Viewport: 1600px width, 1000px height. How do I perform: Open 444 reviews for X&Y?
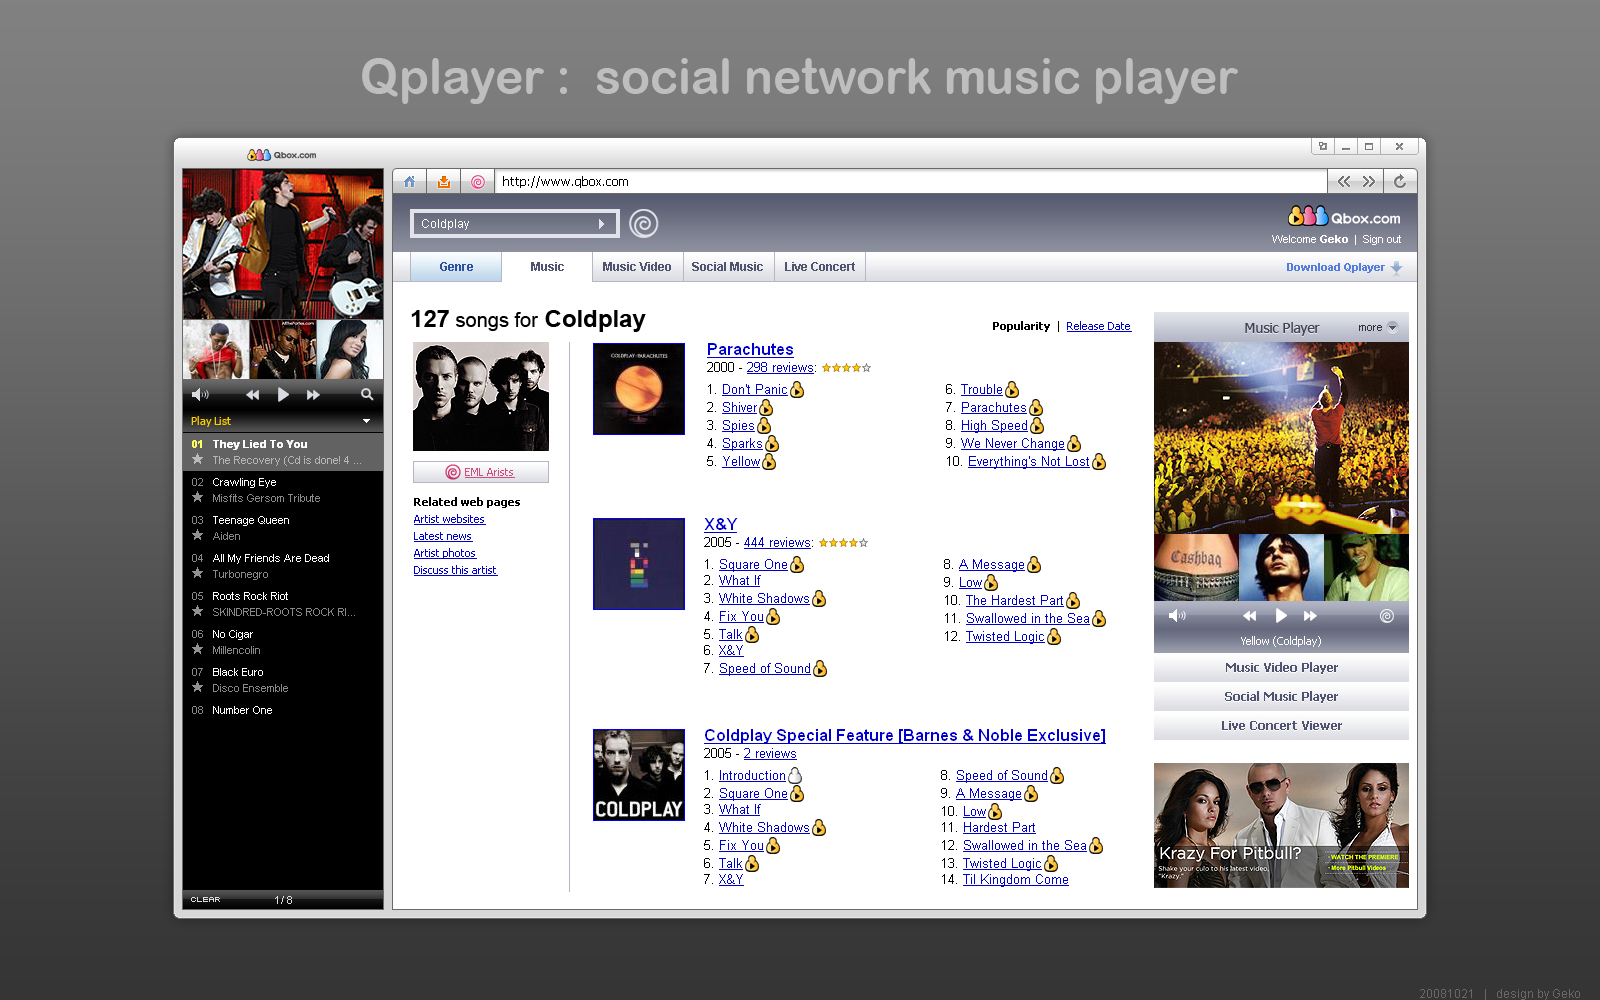(x=777, y=543)
